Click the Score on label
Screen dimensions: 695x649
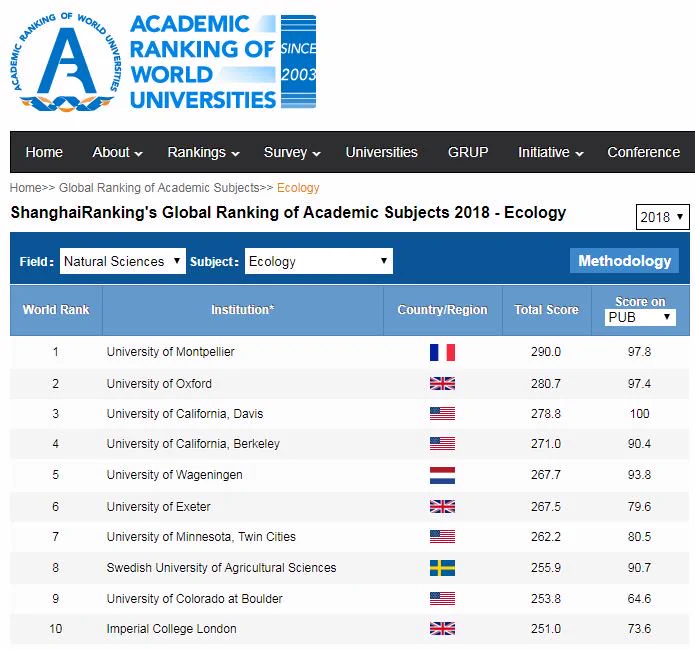click(640, 301)
